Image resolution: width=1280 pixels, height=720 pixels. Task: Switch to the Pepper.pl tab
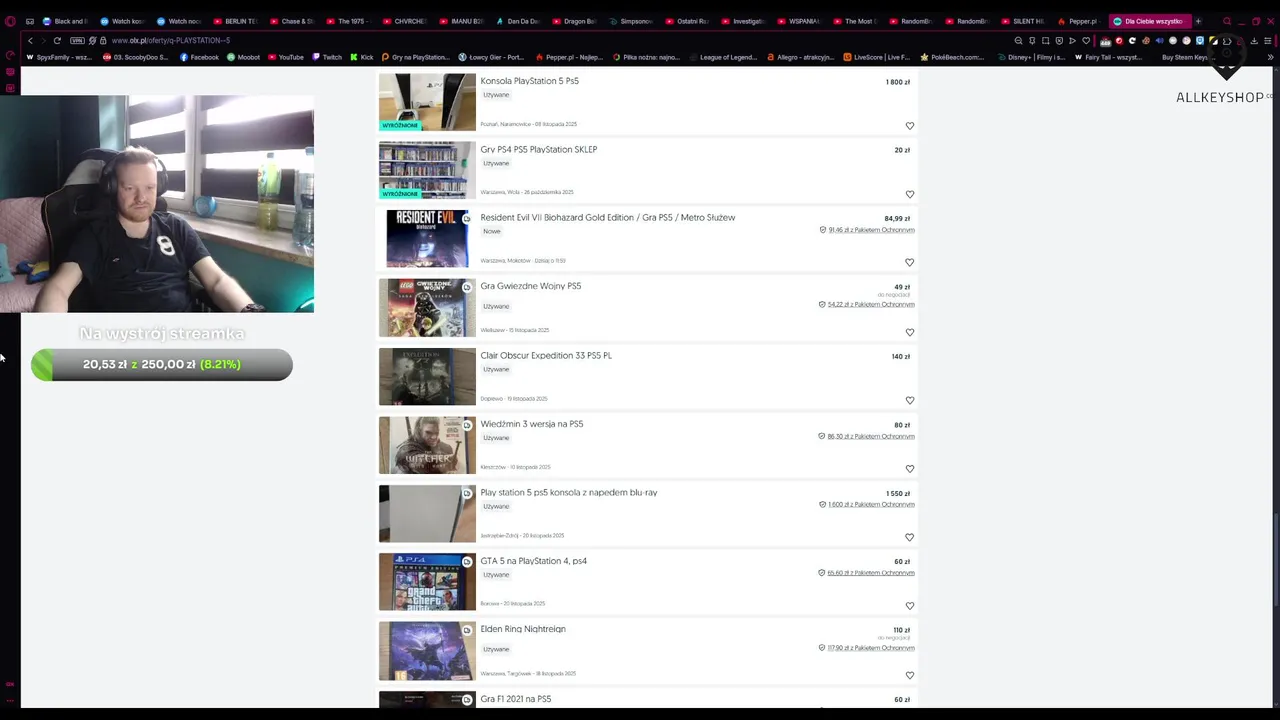pyautogui.click(x=1078, y=21)
